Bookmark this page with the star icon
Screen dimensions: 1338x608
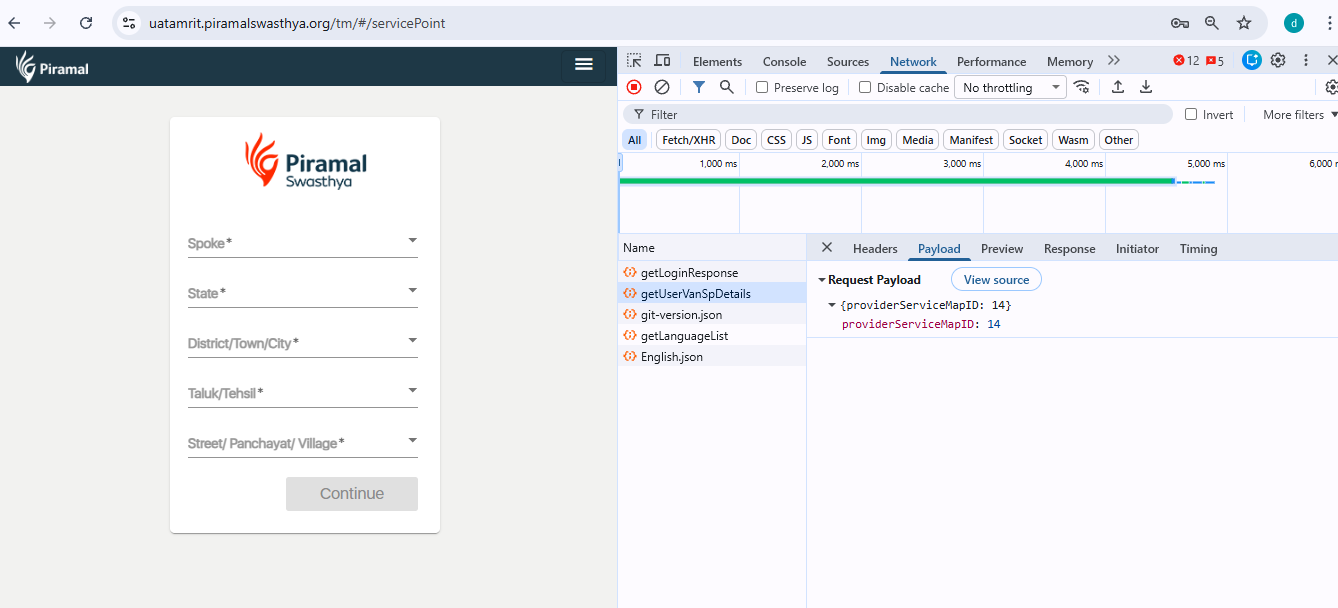click(1244, 23)
